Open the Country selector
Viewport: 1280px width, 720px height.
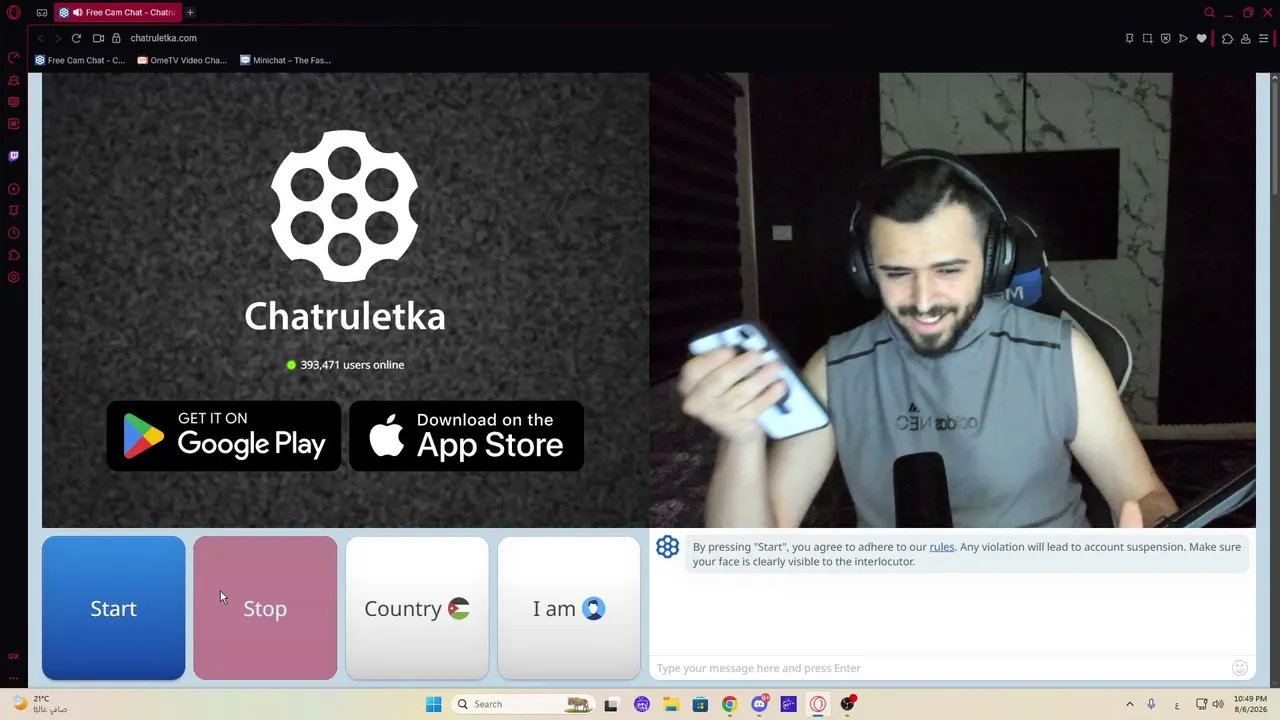(417, 608)
